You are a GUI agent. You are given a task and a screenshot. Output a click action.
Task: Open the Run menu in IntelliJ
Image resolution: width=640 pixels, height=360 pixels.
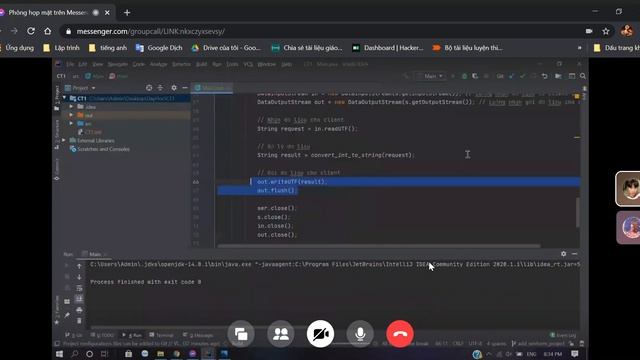pyautogui.click(x=217, y=64)
